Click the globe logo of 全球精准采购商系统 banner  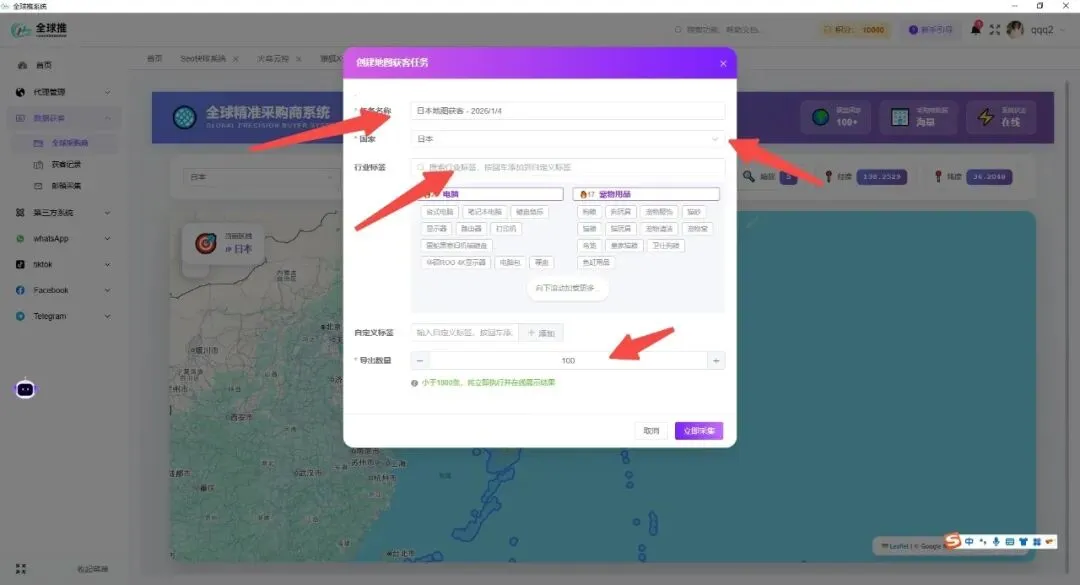point(185,117)
